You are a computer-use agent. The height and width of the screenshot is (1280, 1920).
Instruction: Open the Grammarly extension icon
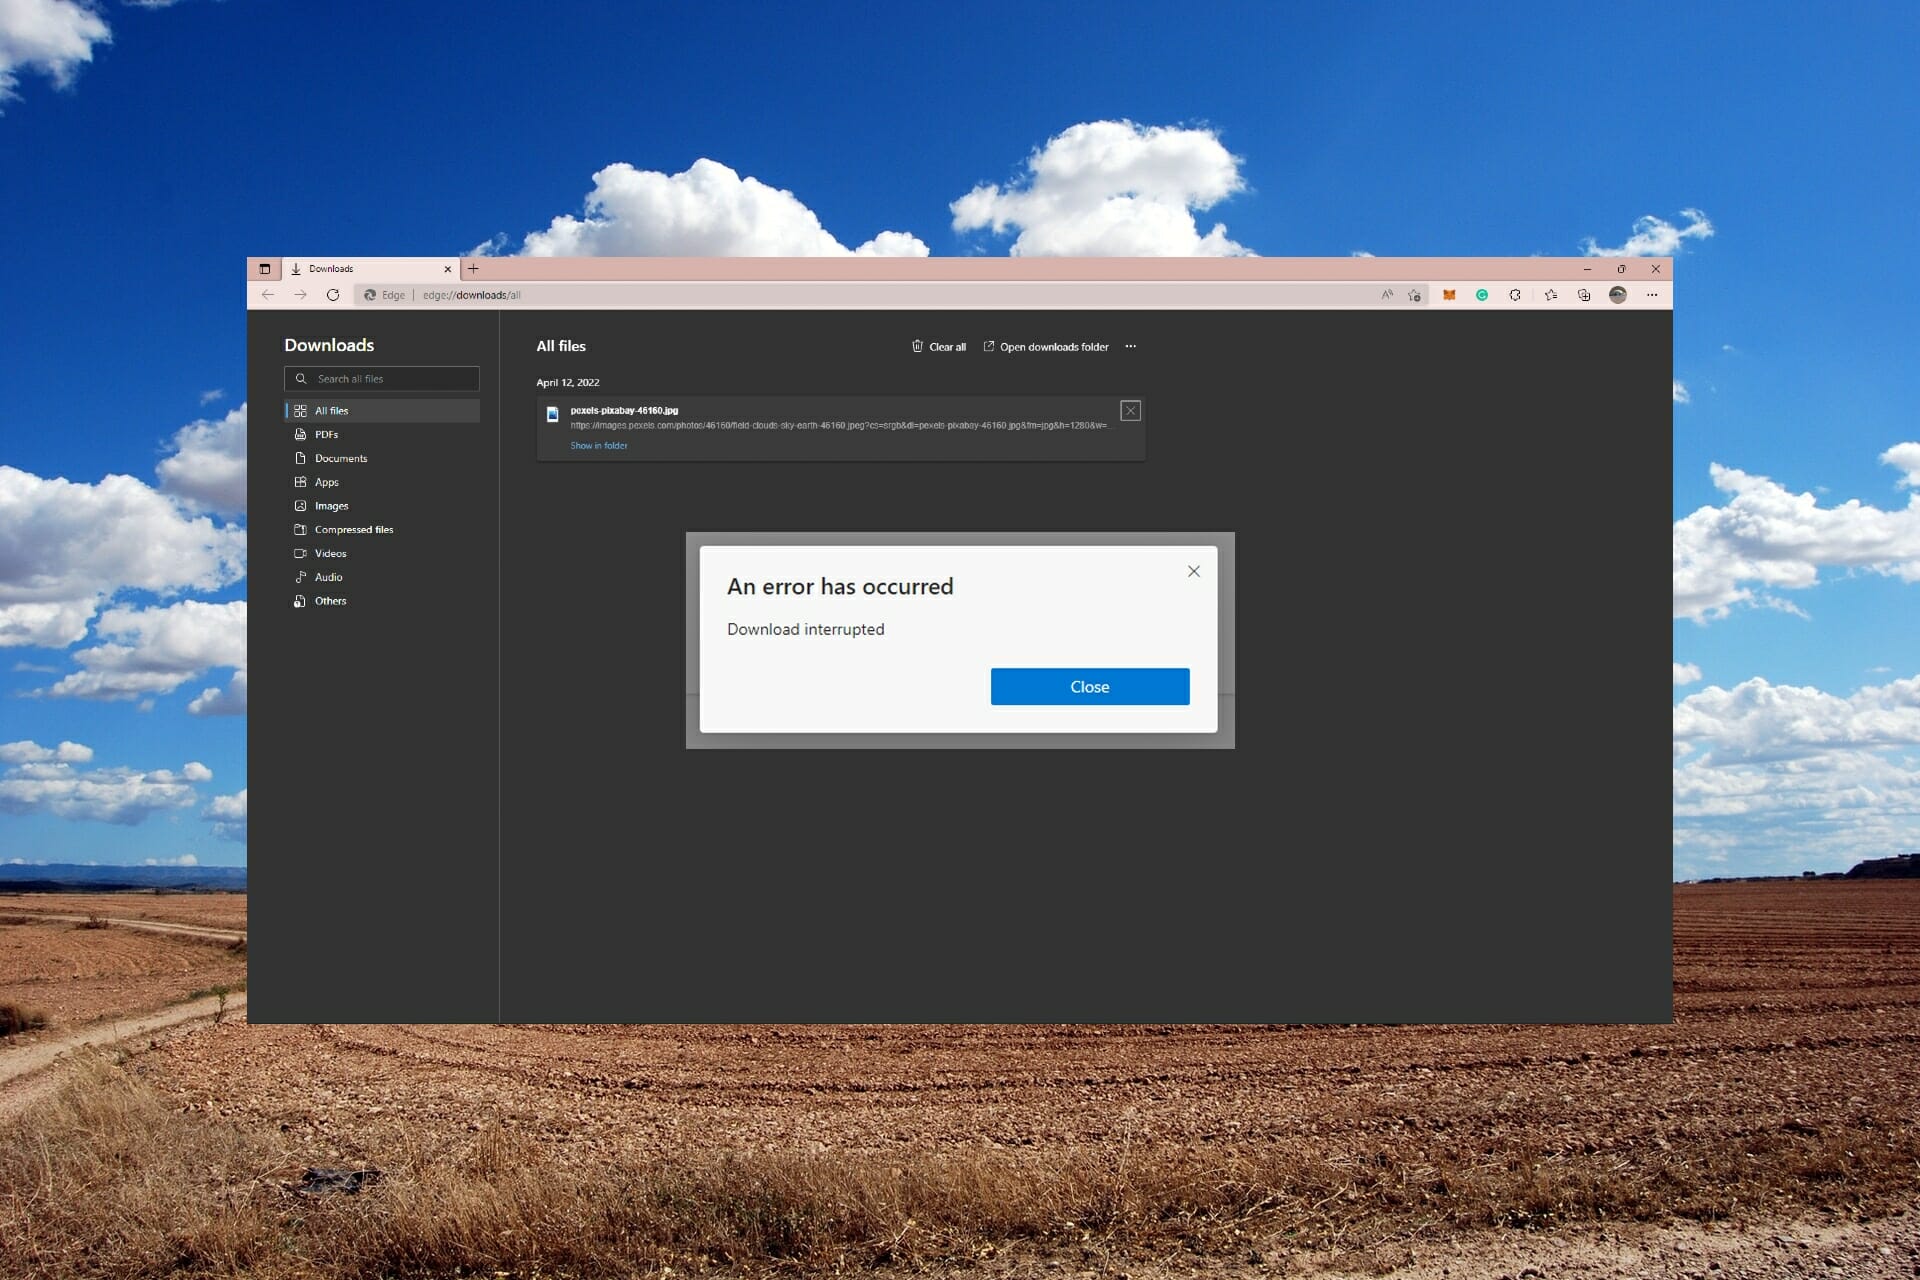point(1482,295)
